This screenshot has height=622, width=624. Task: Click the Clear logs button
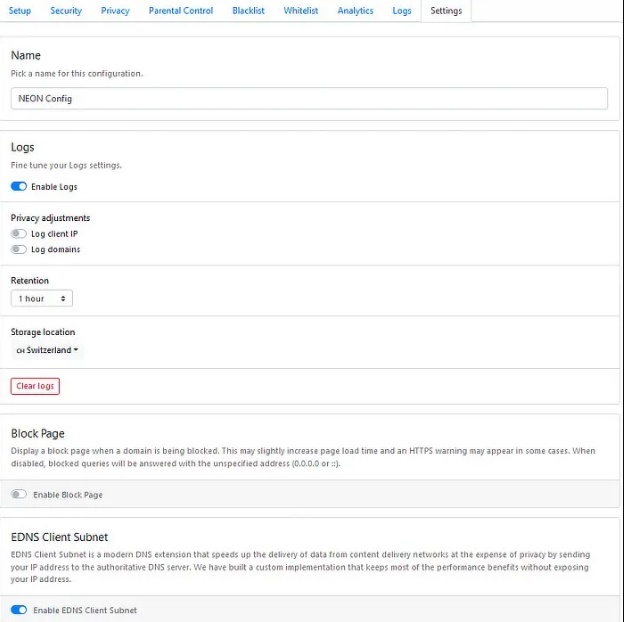click(x=35, y=386)
